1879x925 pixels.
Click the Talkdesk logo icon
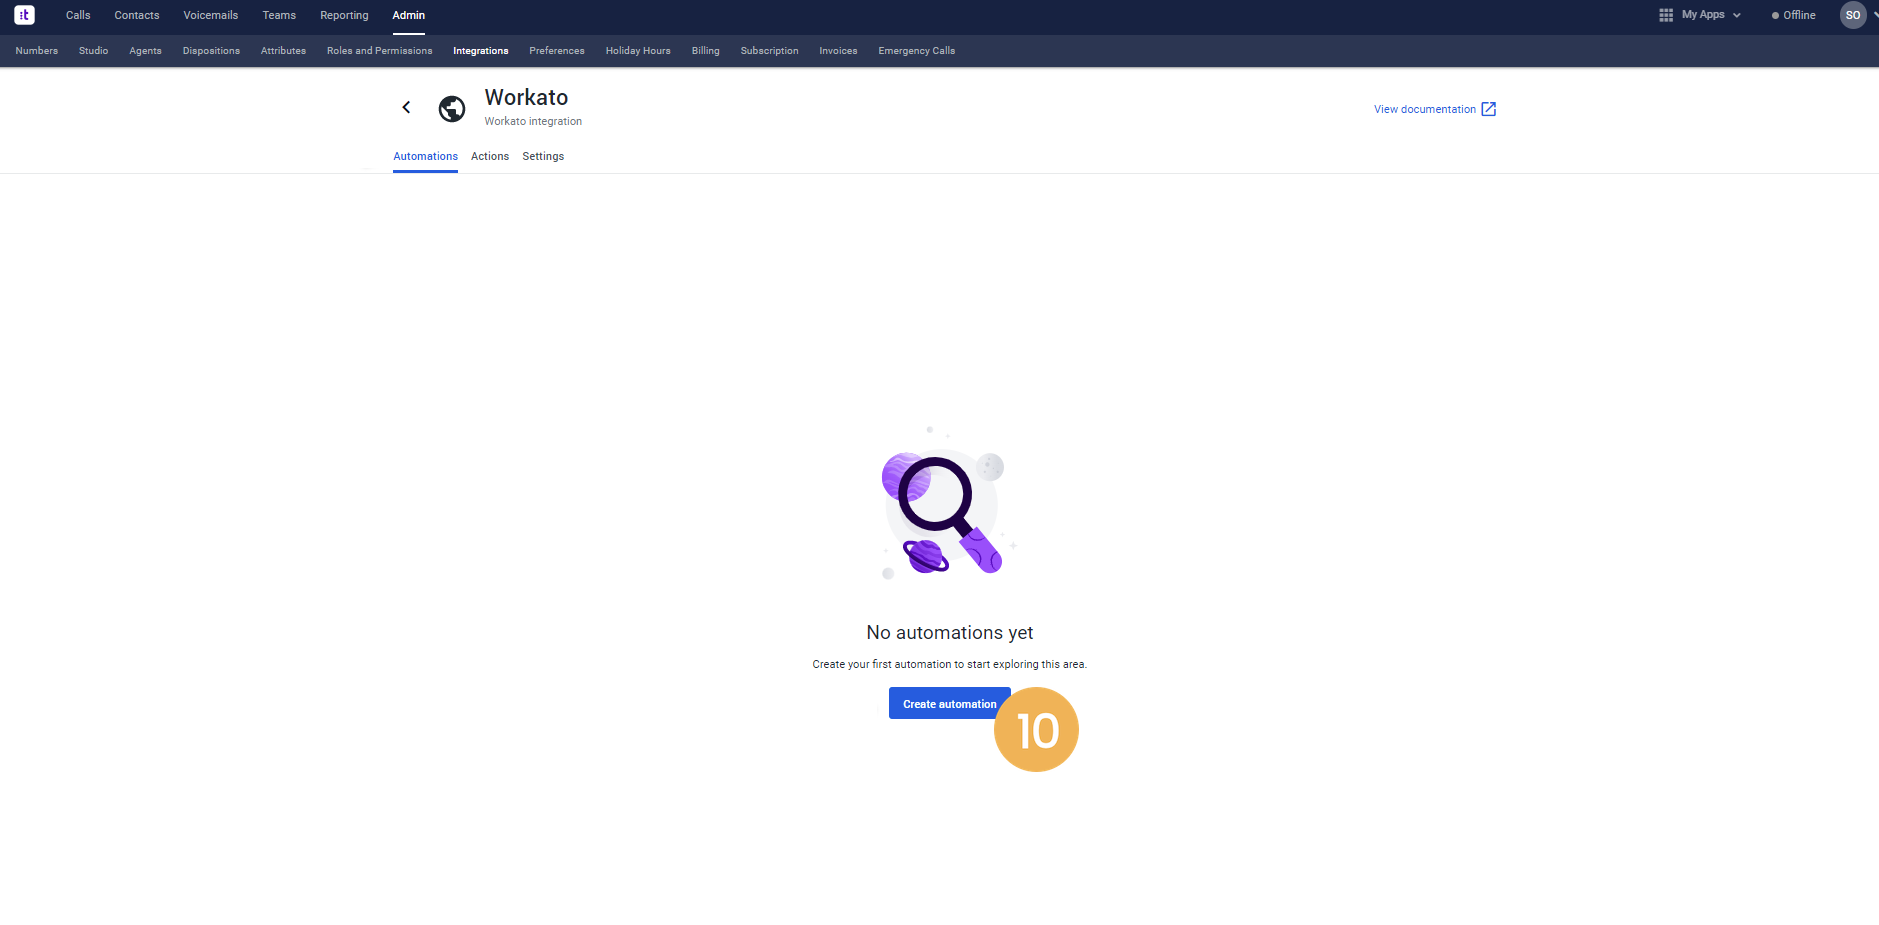24,15
